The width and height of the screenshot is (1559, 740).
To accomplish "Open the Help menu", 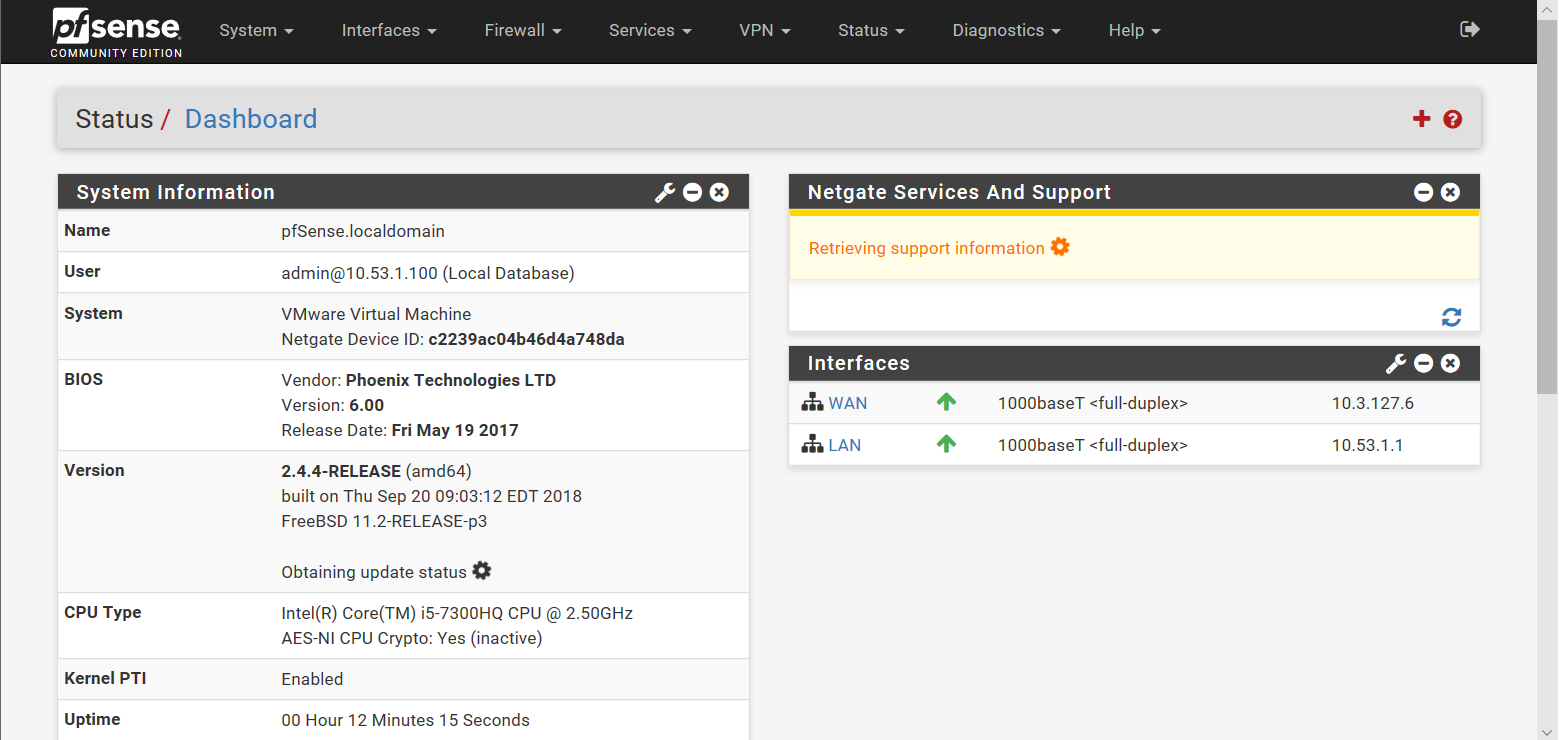I will pyautogui.click(x=1133, y=30).
